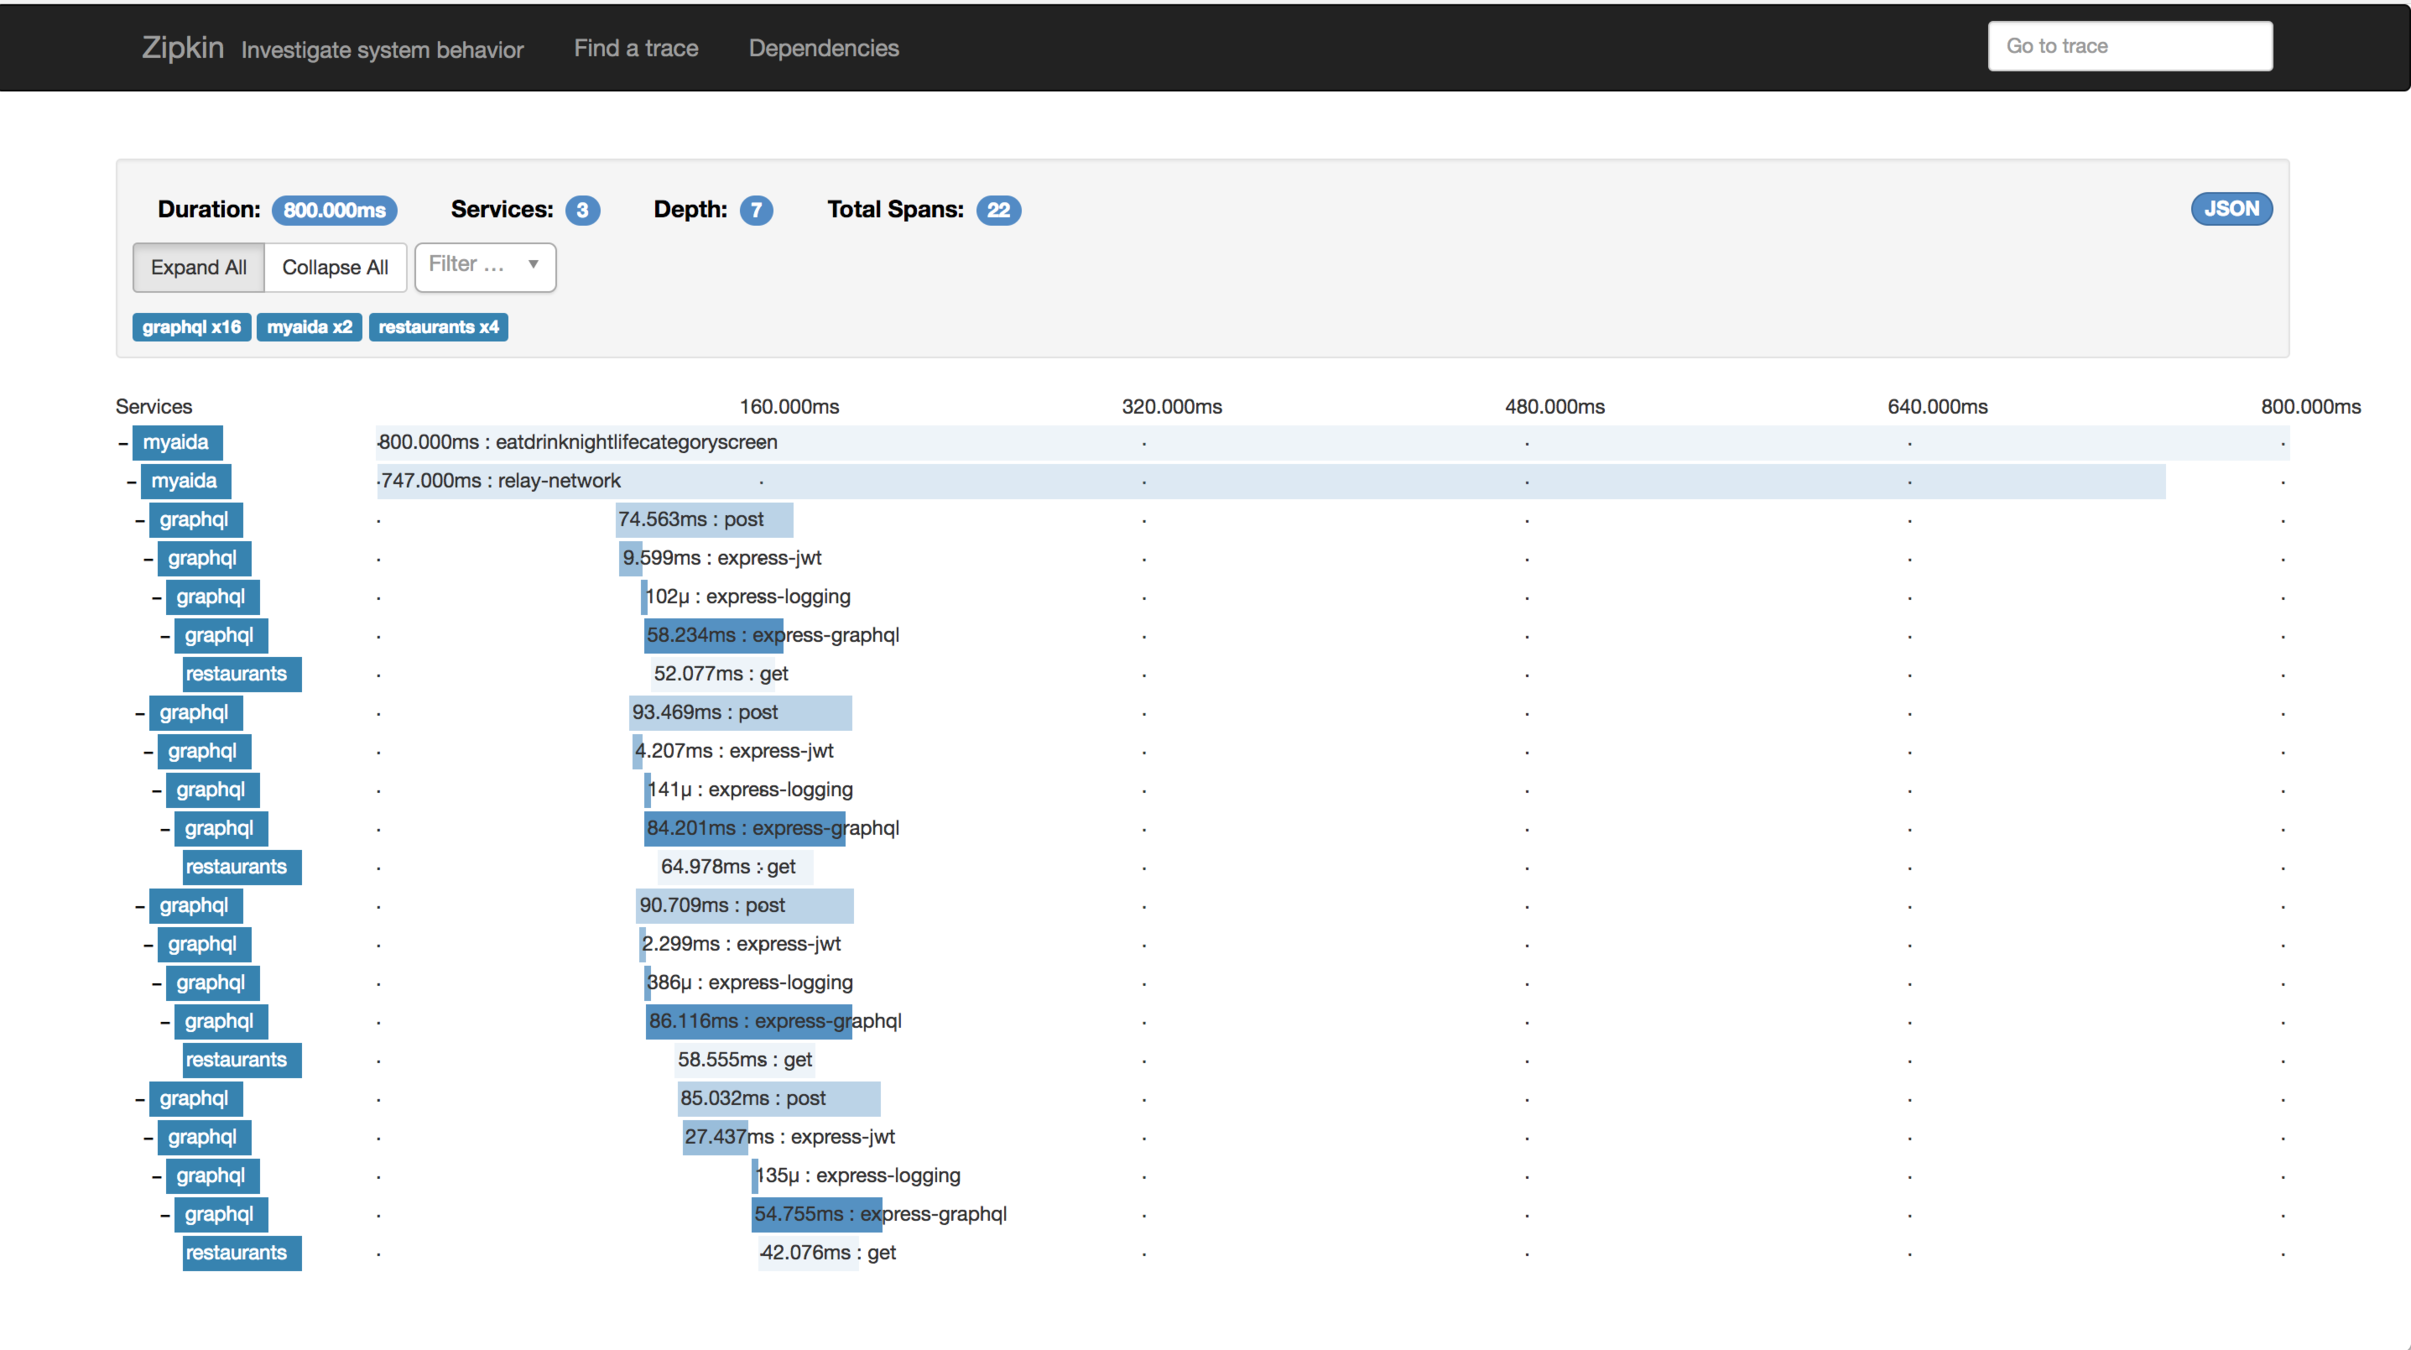The height and width of the screenshot is (1350, 2411).
Task: Open the JSON view of the trace
Action: [2231, 209]
